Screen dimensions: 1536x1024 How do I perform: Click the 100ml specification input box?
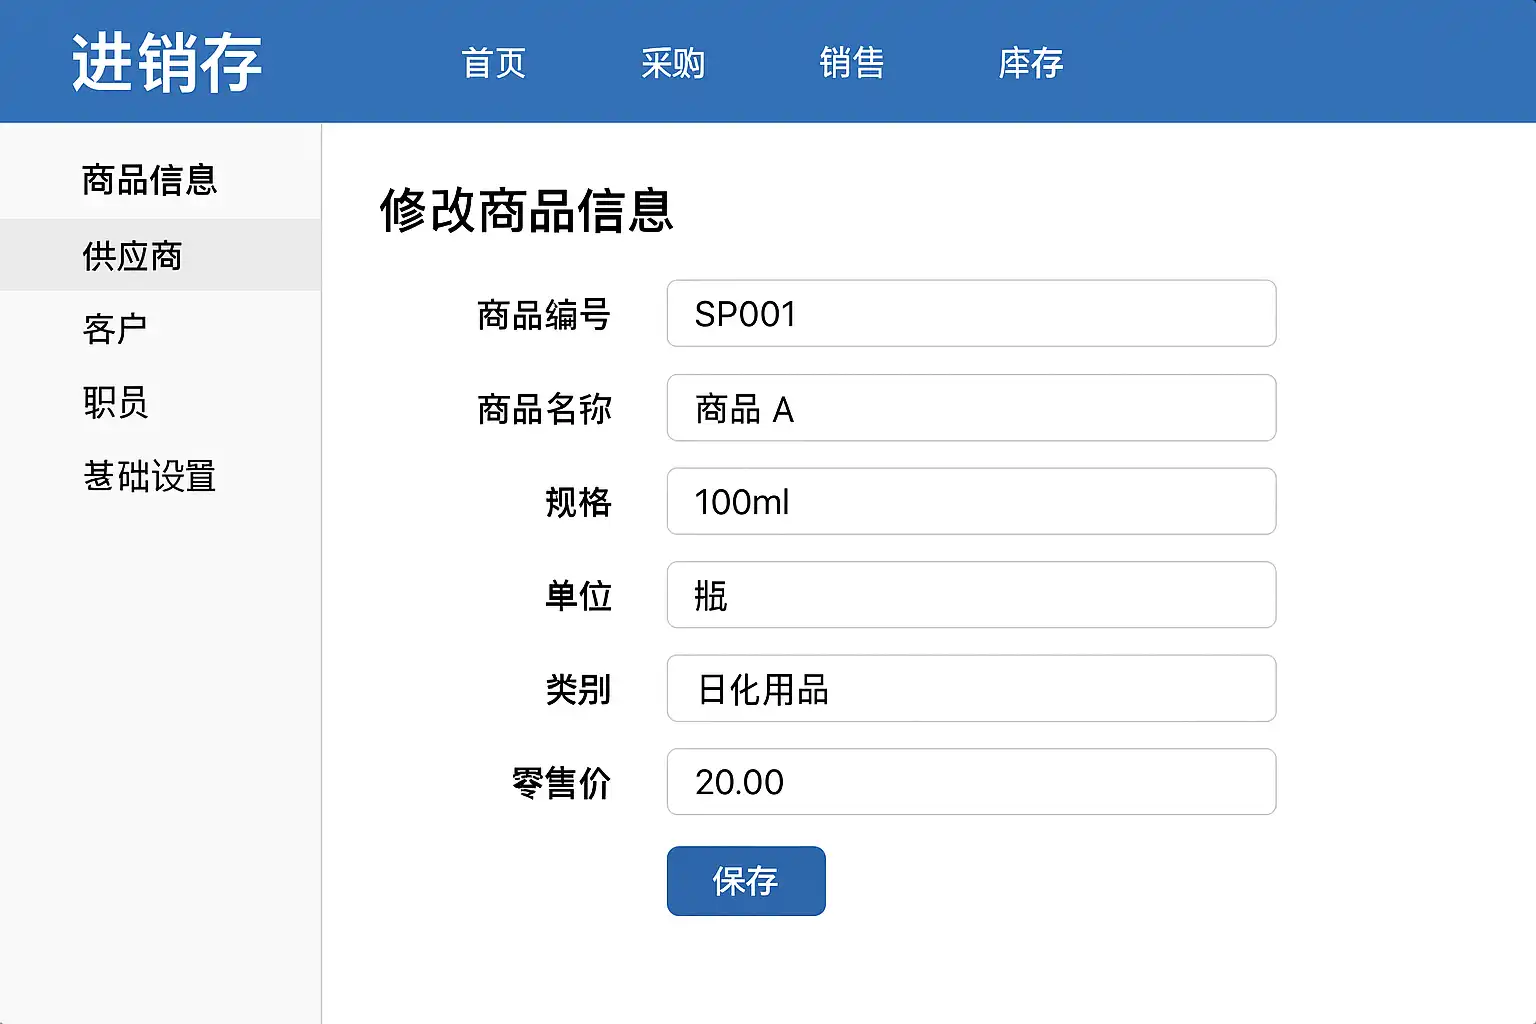(x=971, y=501)
